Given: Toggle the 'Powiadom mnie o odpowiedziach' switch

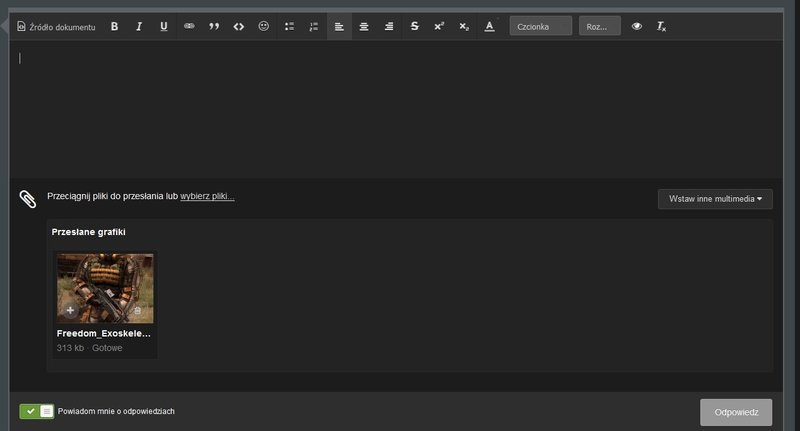Looking at the screenshot, I should (x=37, y=411).
